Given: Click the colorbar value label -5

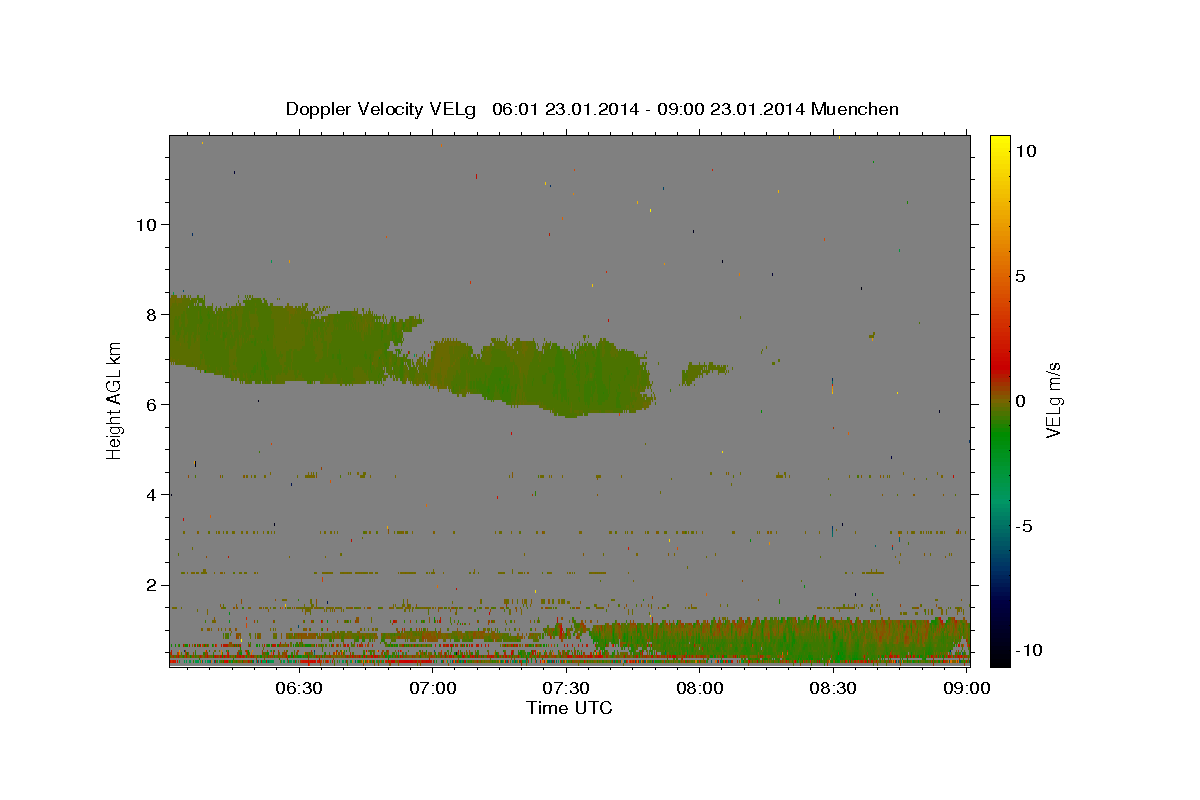Looking at the screenshot, I should 1023,526.
